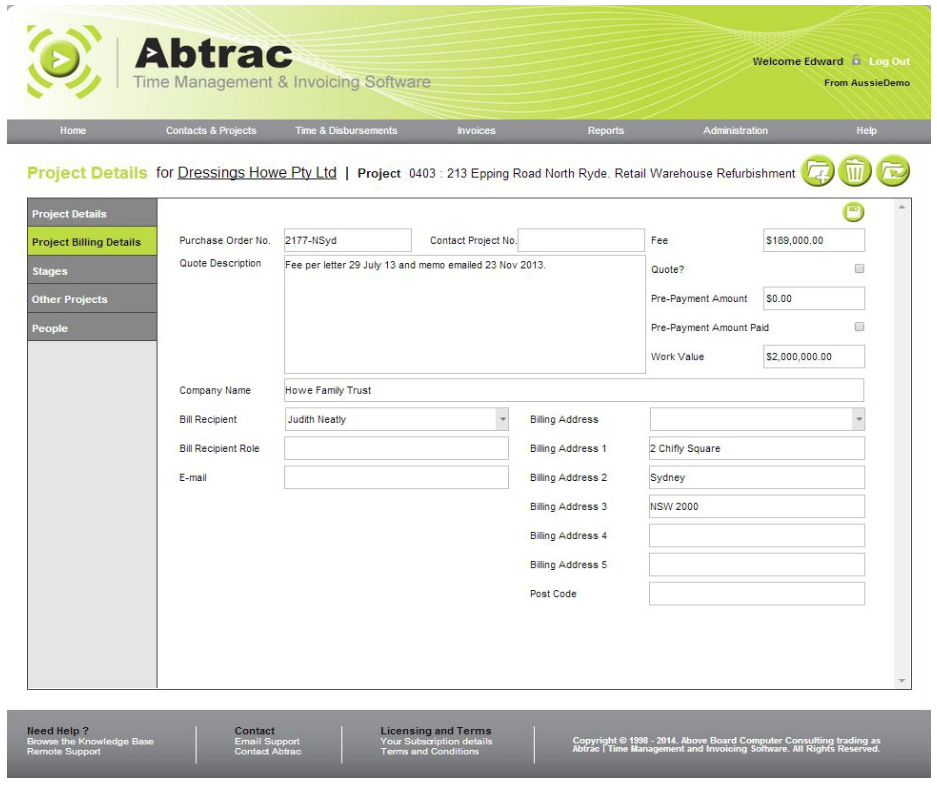Click Browse the Knowledge Base link
937x785 pixels.
pyautogui.click(x=90, y=741)
